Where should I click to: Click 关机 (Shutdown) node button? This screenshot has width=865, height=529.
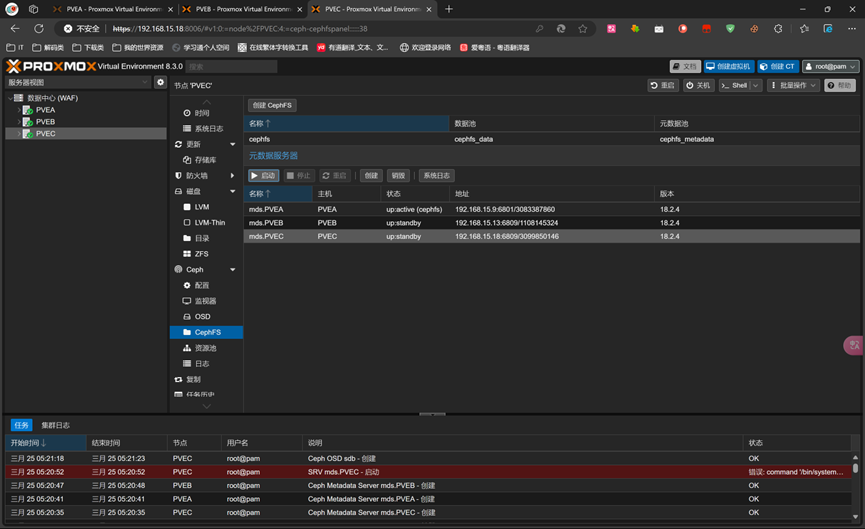698,85
